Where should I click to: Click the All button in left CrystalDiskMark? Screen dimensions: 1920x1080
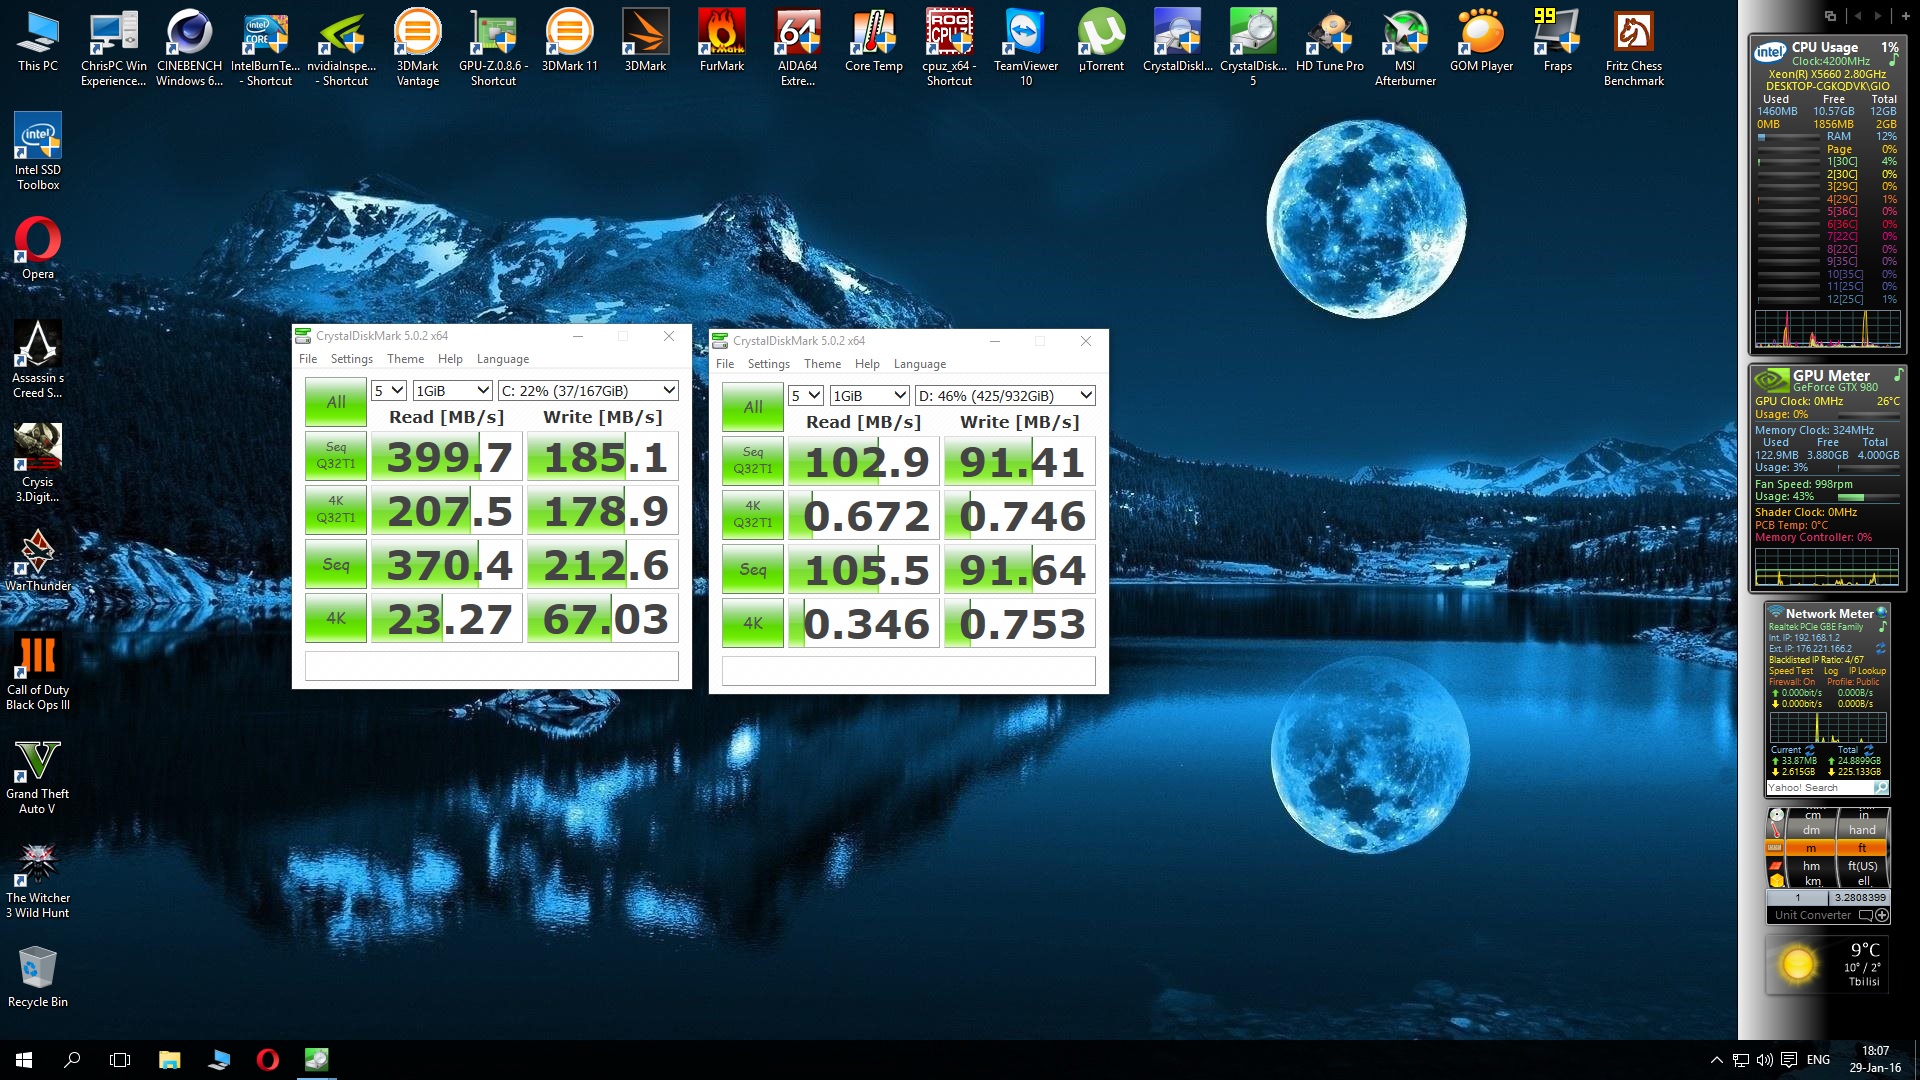[x=336, y=402]
